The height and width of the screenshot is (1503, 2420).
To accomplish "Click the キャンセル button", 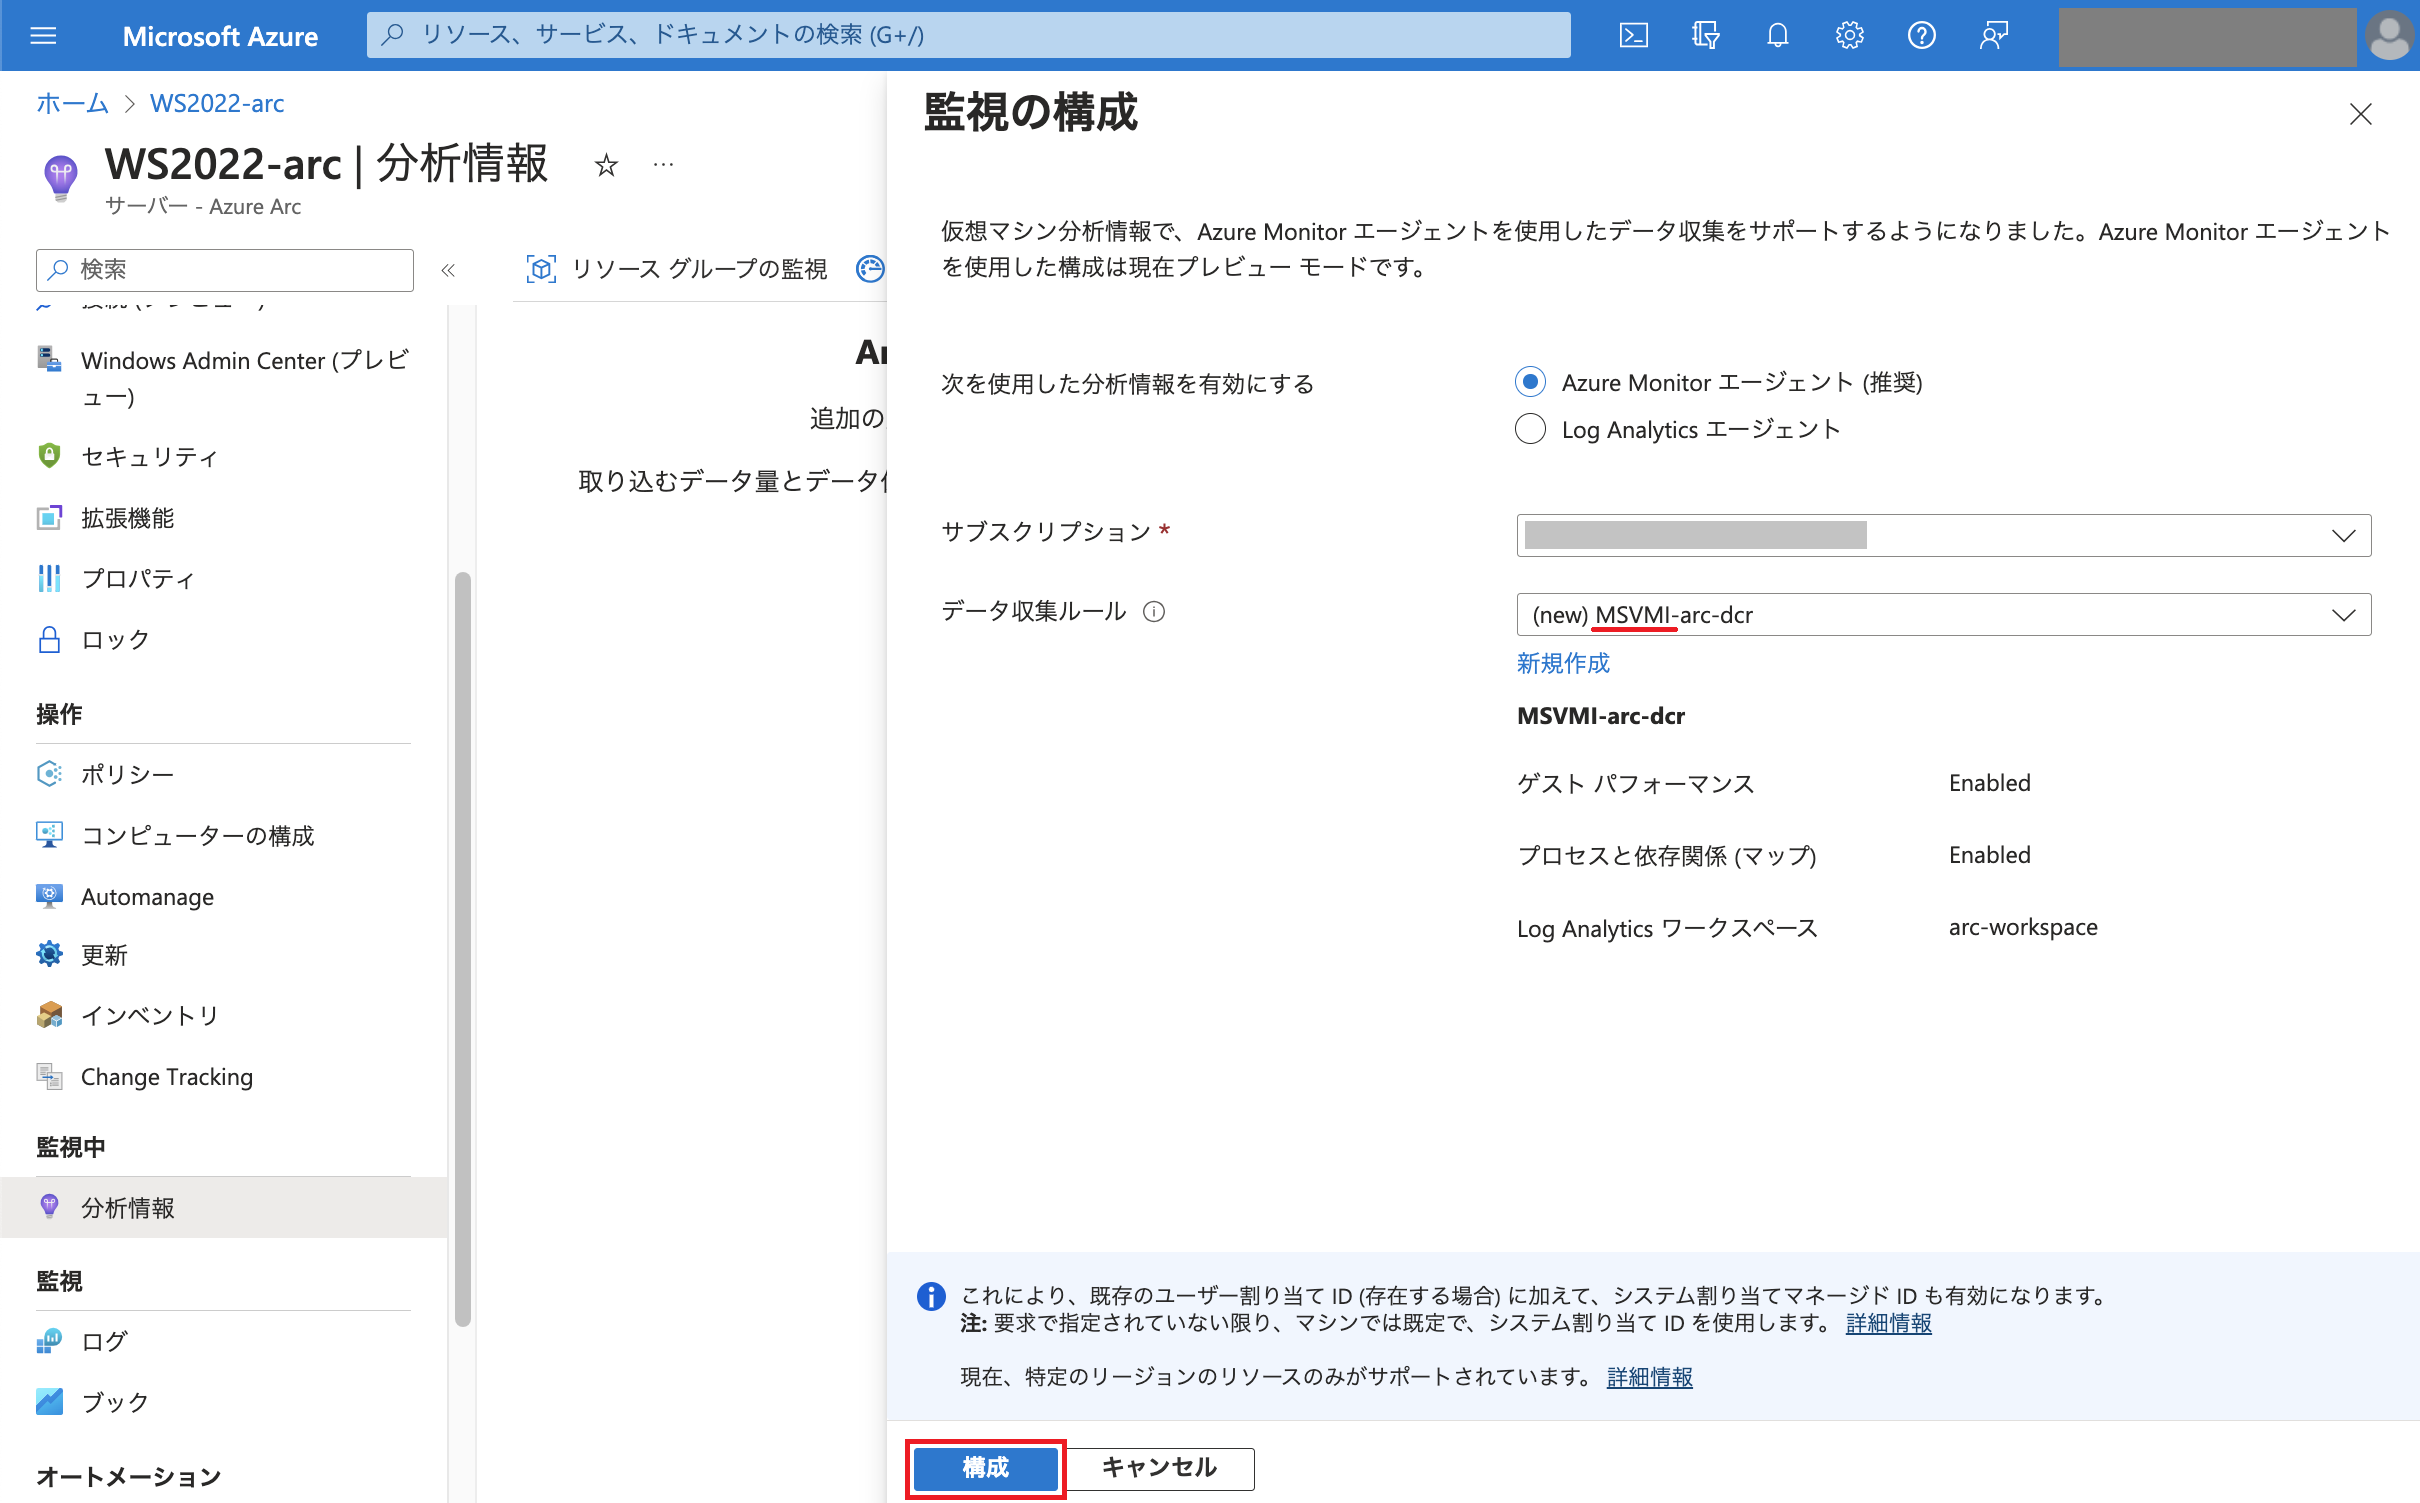I will pyautogui.click(x=1160, y=1468).
